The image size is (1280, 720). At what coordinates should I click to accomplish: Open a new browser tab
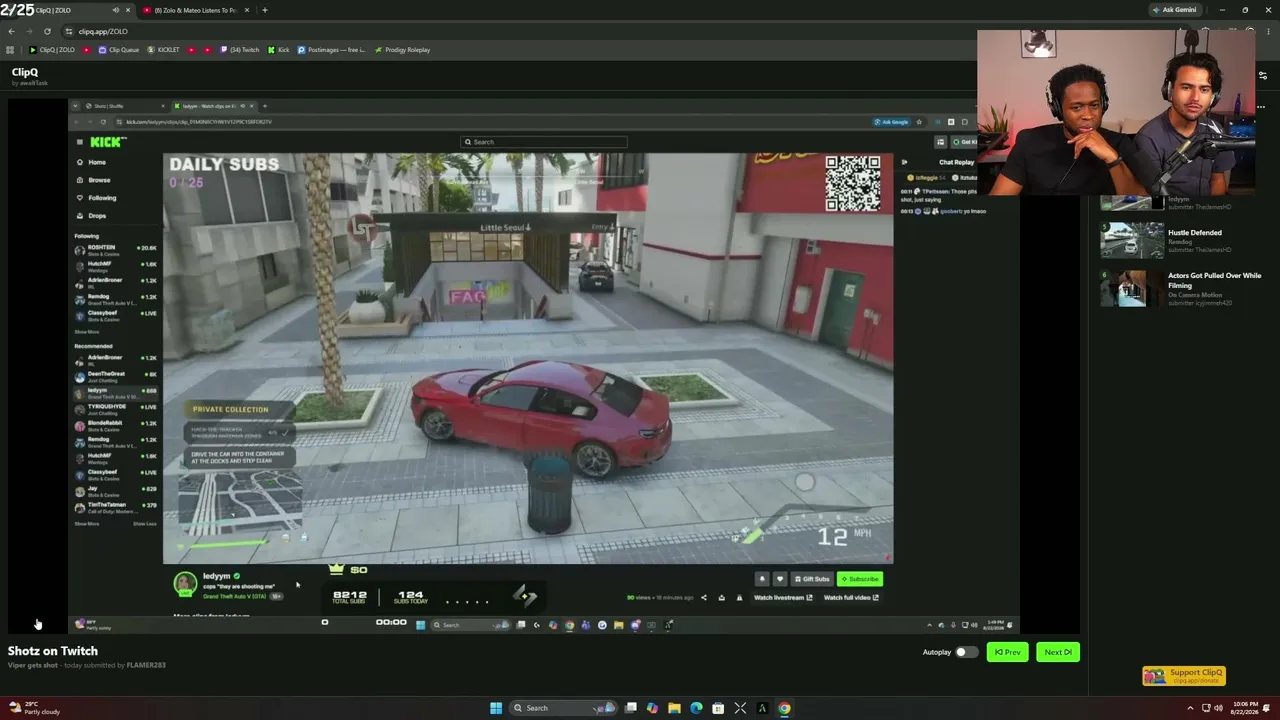click(264, 10)
